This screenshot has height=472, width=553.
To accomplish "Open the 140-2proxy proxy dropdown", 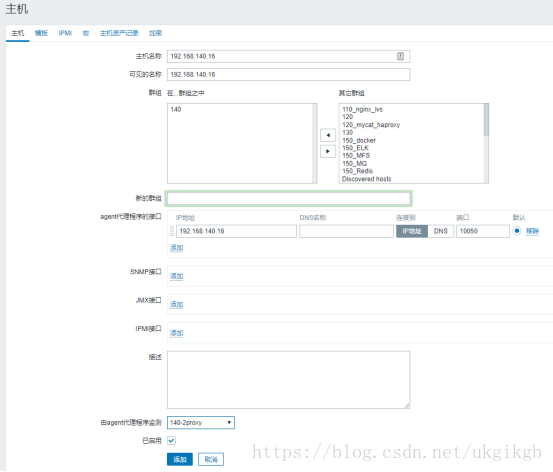I will click(201, 423).
